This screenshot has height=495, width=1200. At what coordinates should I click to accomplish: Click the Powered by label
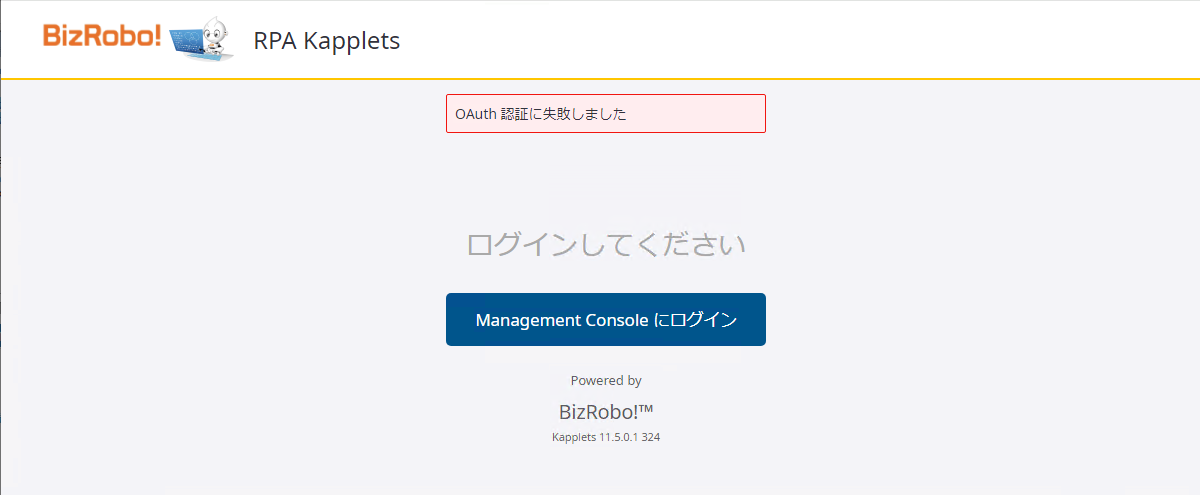tap(606, 380)
